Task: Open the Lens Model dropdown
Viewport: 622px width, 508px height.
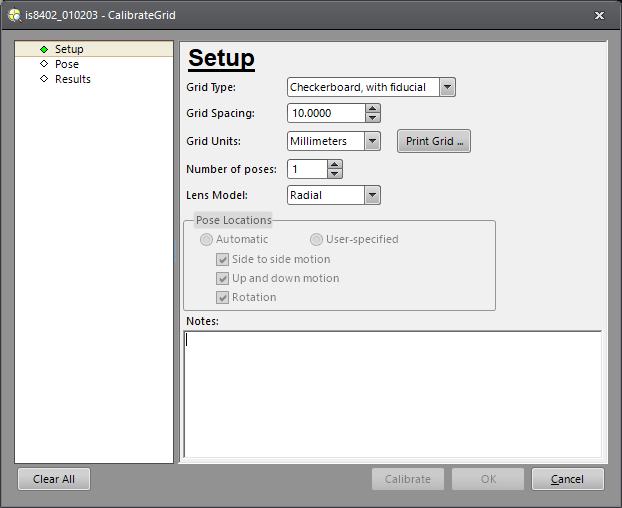Action: click(x=372, y=195)
